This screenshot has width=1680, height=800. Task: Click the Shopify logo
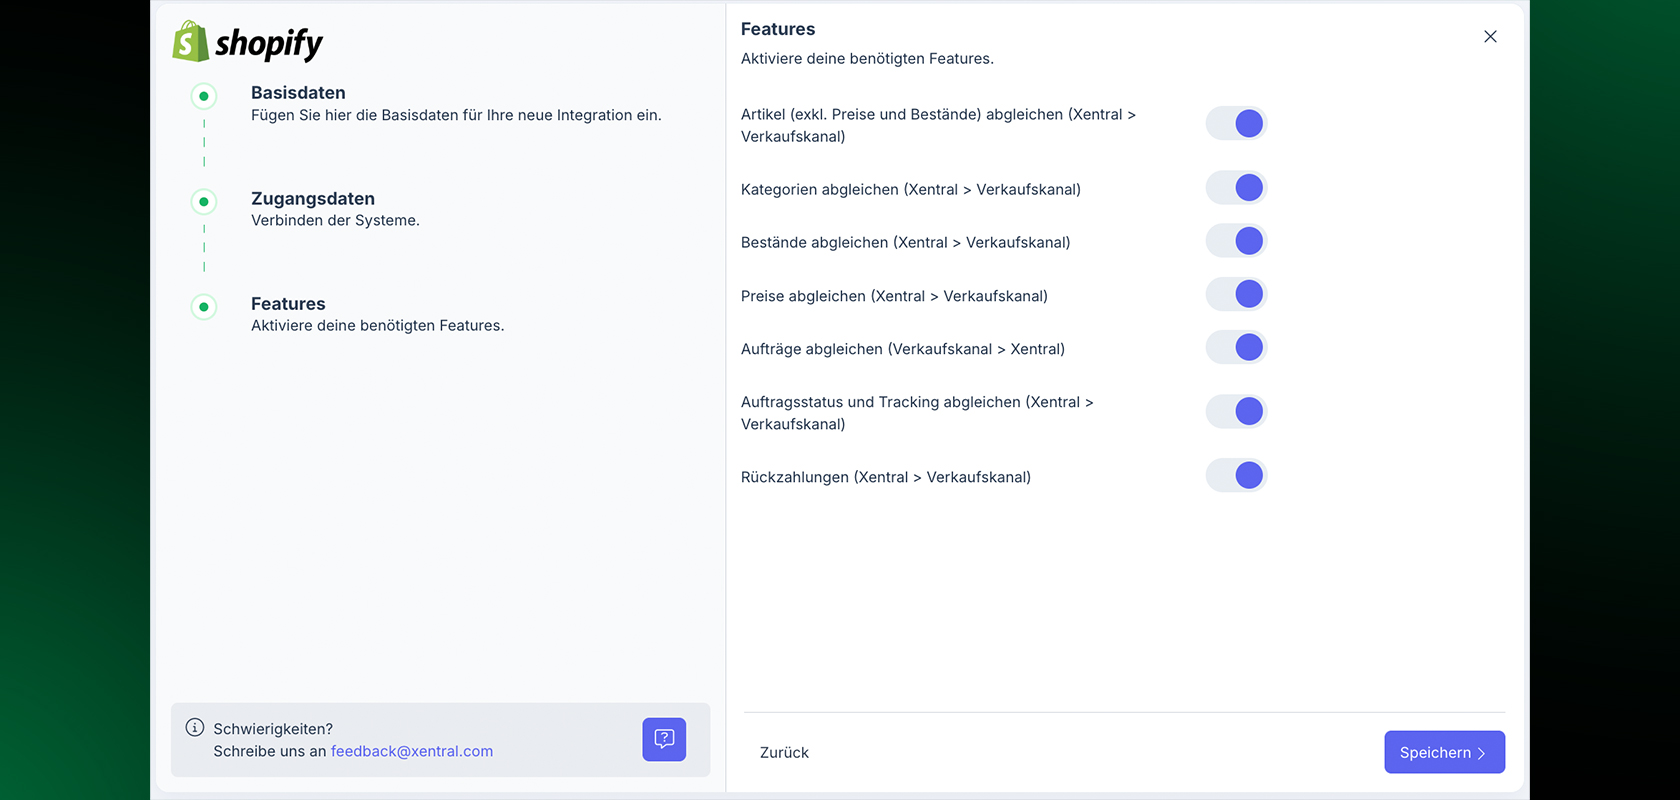click(248, 42)
